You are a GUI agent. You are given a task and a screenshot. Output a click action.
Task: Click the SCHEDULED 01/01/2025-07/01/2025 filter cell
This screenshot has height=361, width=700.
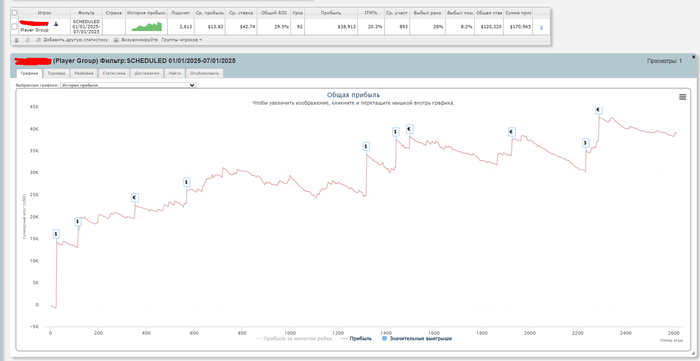coord(86,27)
